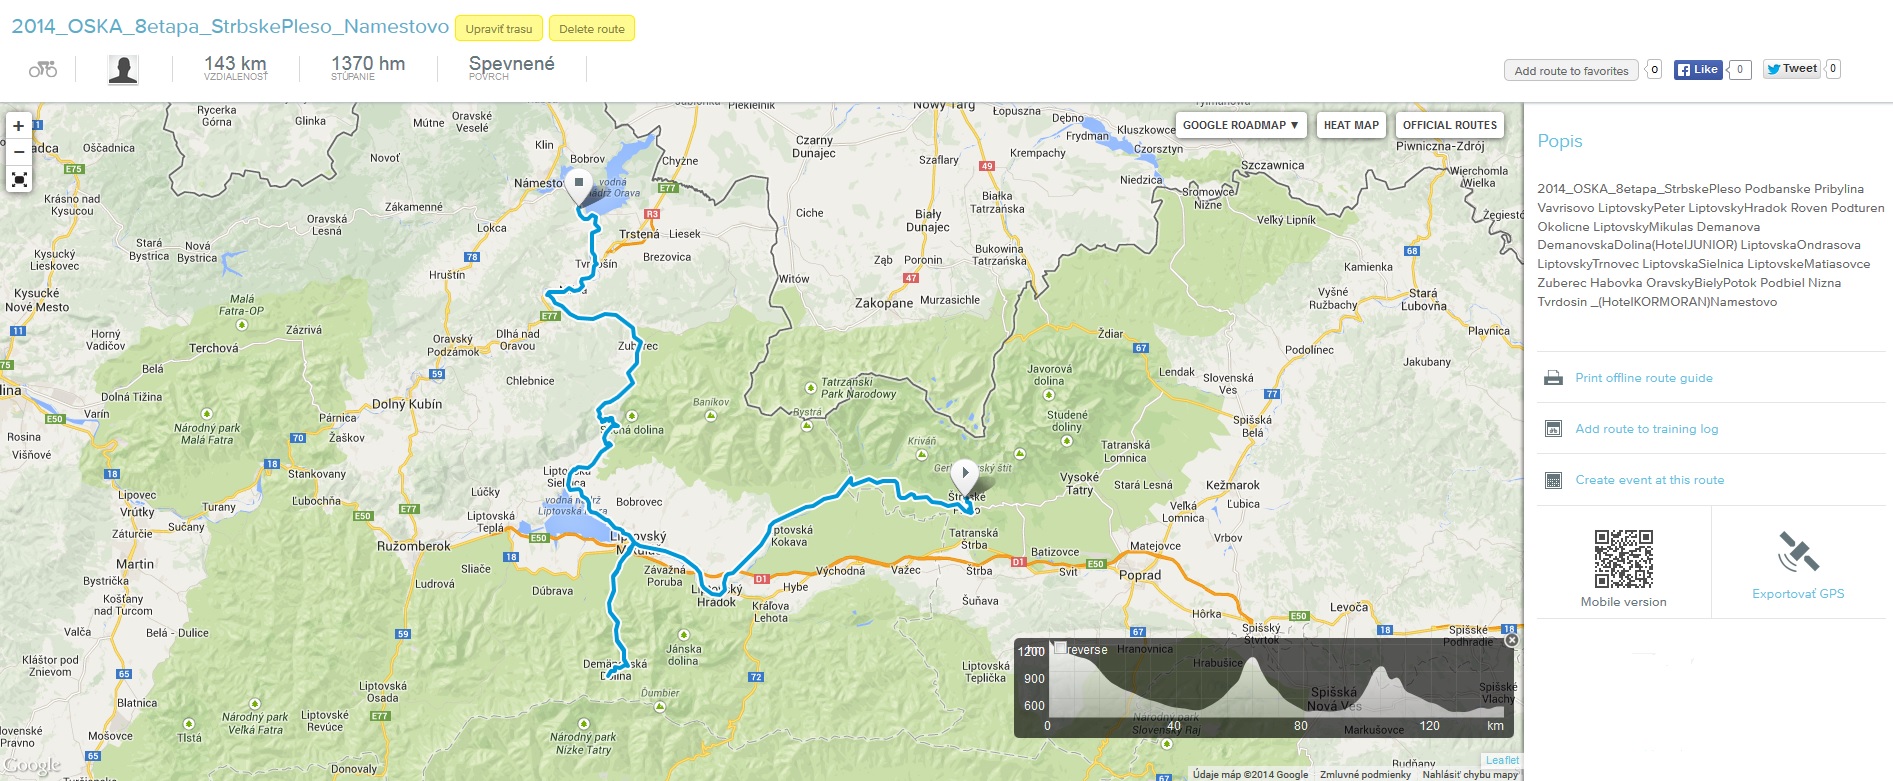Enable the reverse checkbox on elevation profile
This screenshot has height=781, width=1893.
[x=1061, y=648]
